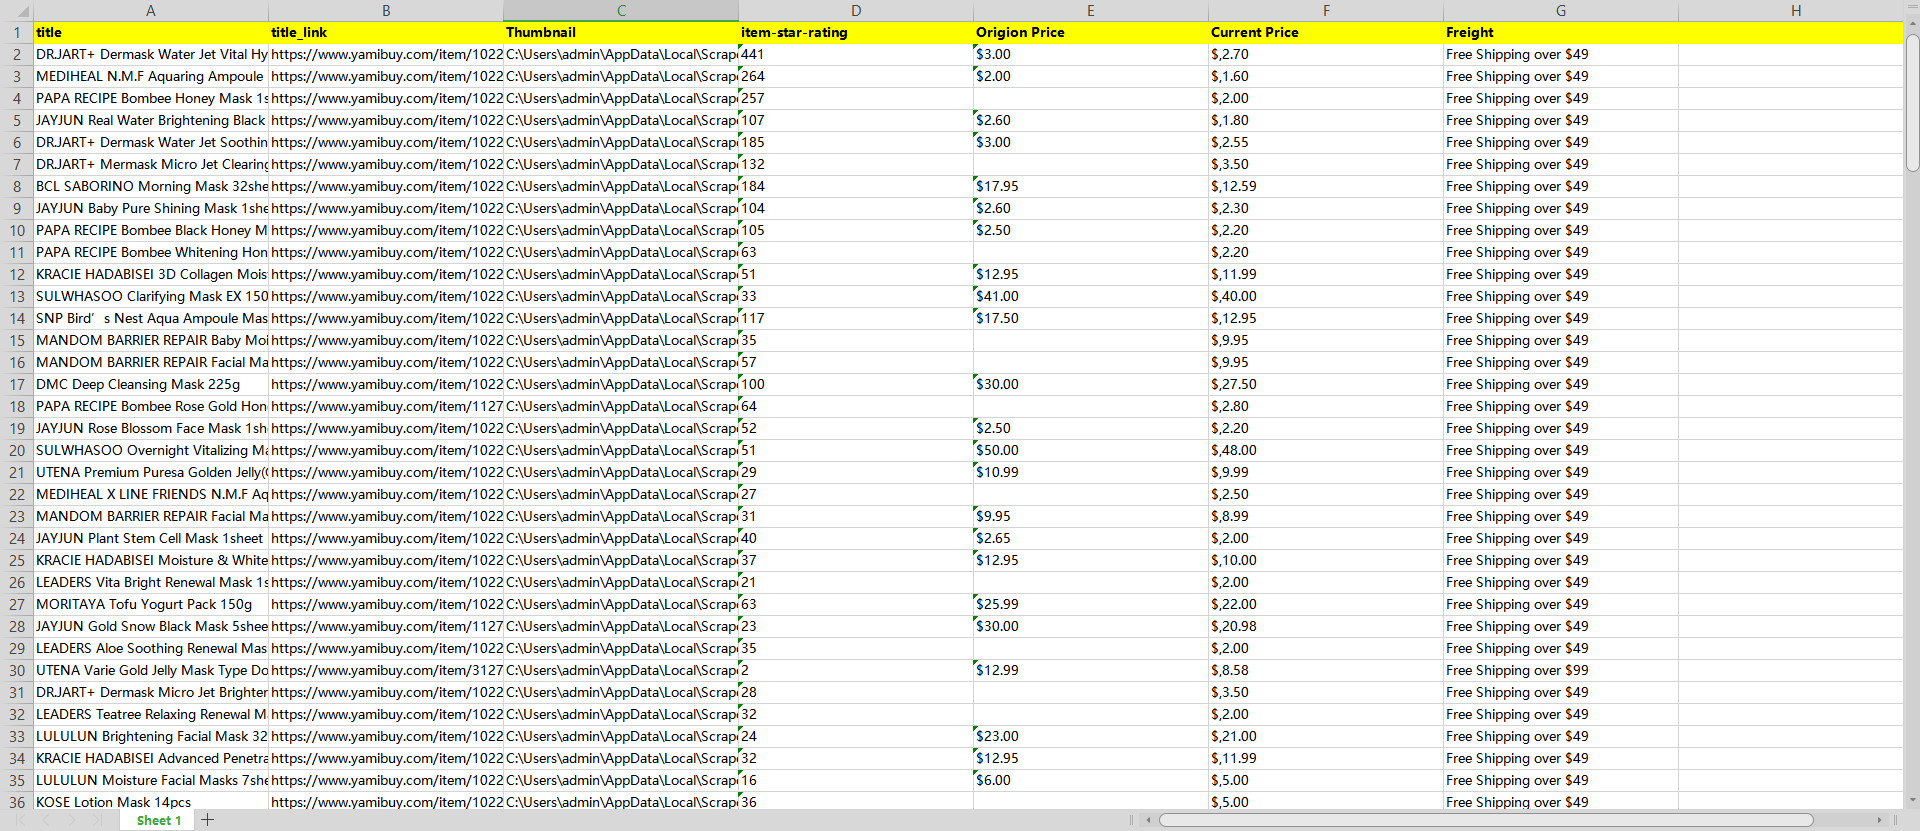Select column B header
1920x831 pixels.
386,11
